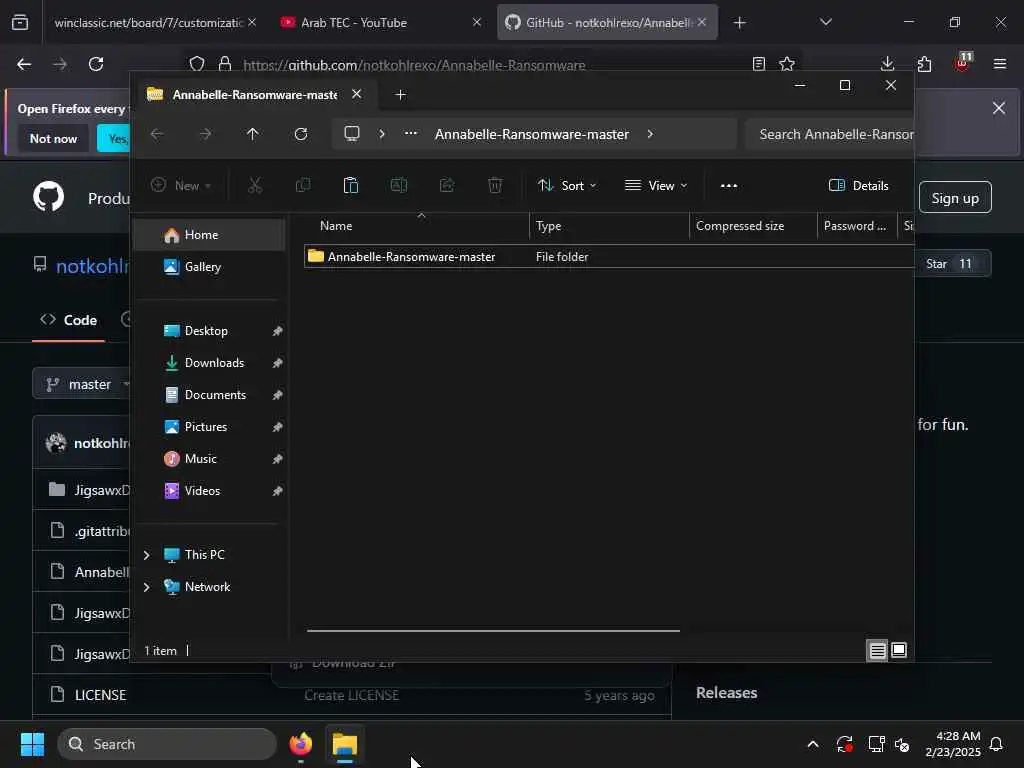
Task: Open the Sort dropdown menu
Action: click(567, 186)
